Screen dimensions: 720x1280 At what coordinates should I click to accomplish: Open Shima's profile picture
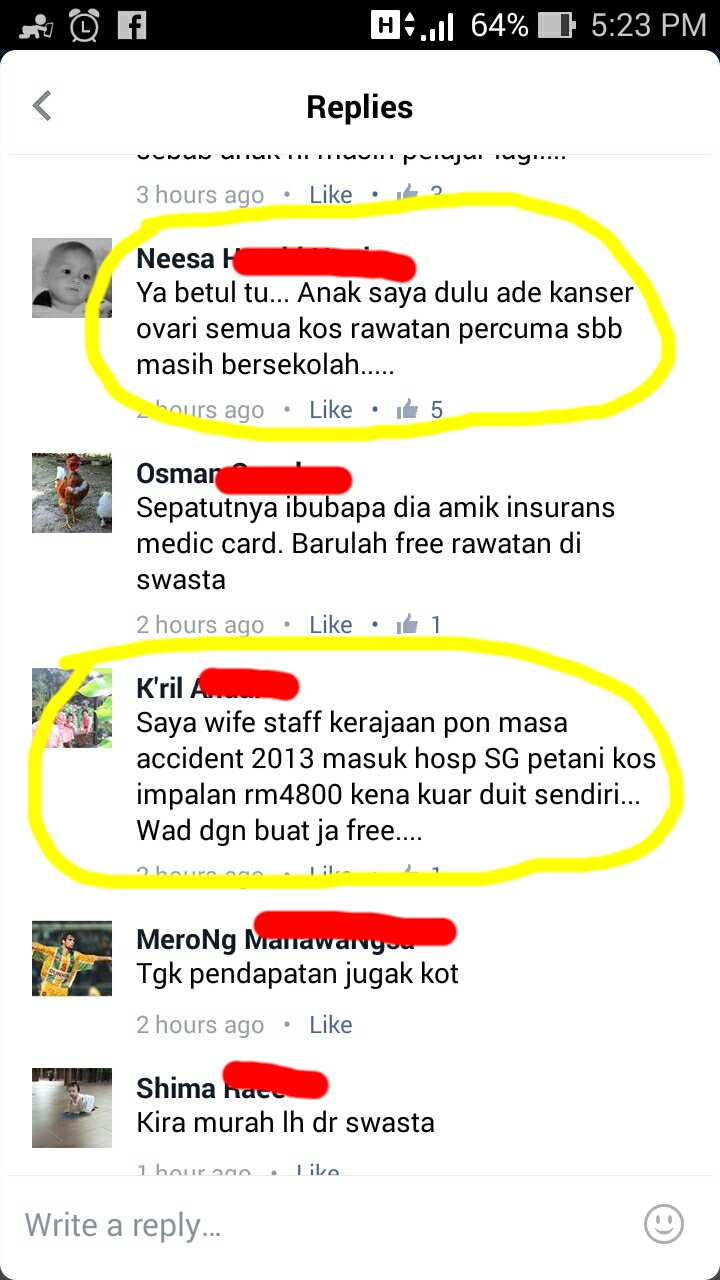point(72,1108)
